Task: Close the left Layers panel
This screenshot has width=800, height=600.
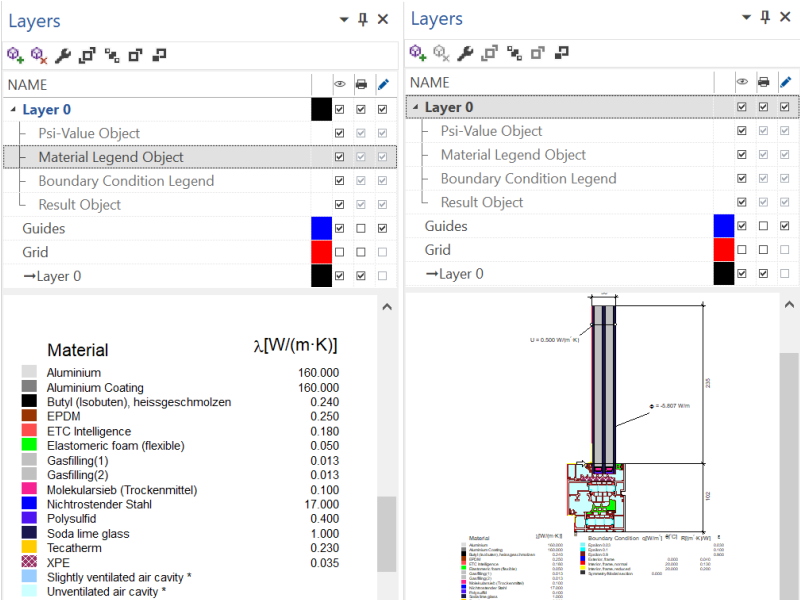Action: click(x=383, y=19)
